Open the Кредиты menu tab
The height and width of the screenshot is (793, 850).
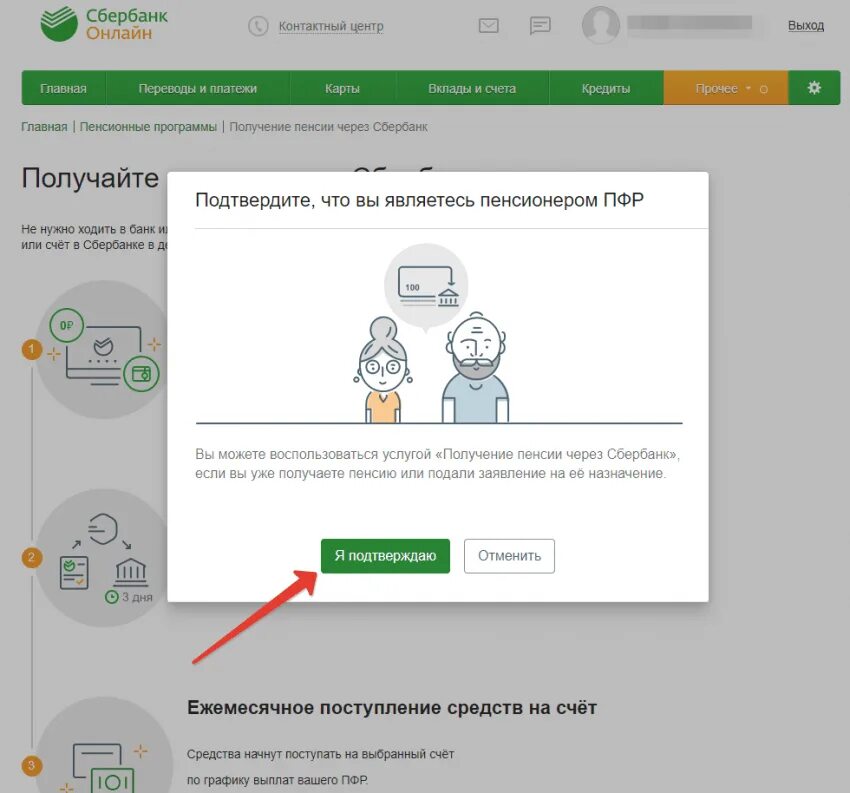point(606,88)
